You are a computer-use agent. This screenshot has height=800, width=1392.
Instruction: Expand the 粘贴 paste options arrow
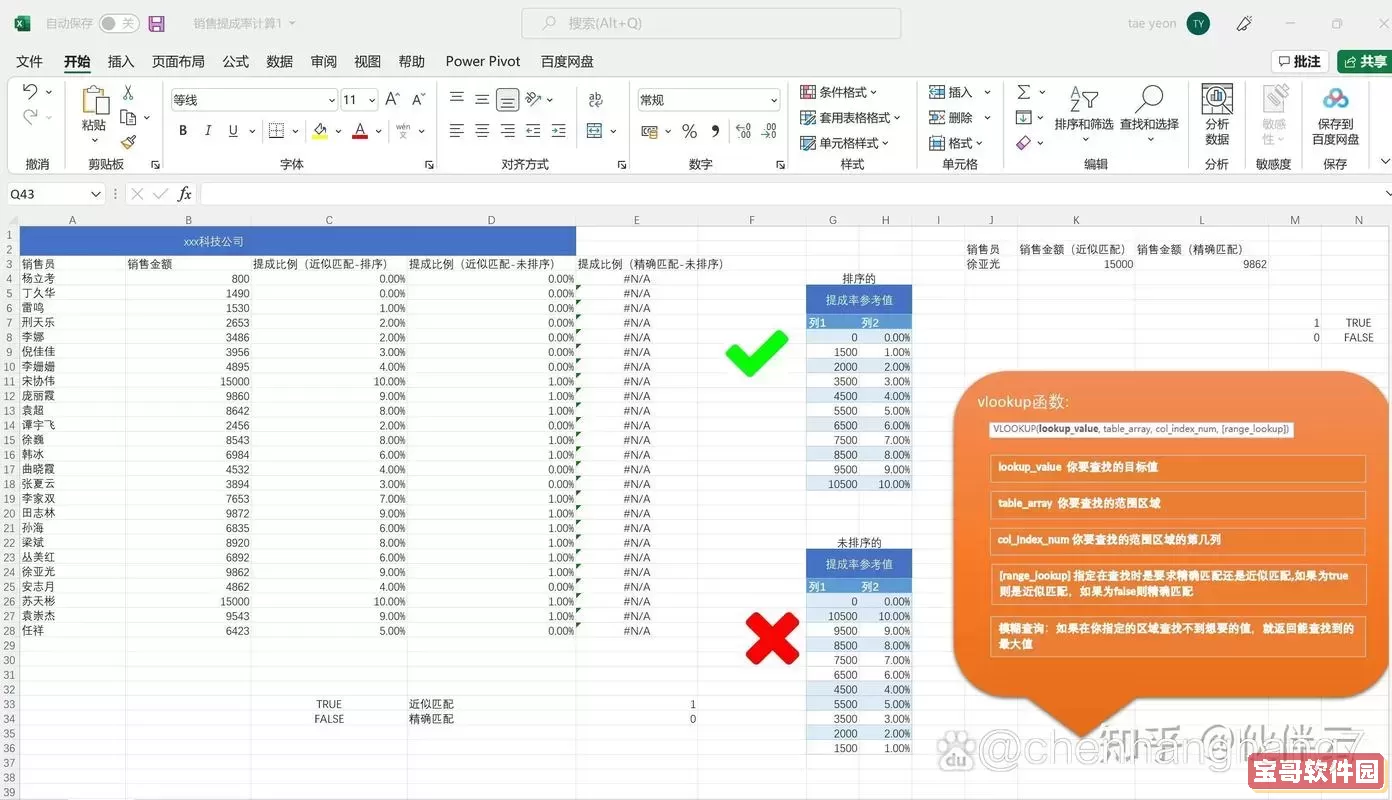click(95, 140)
